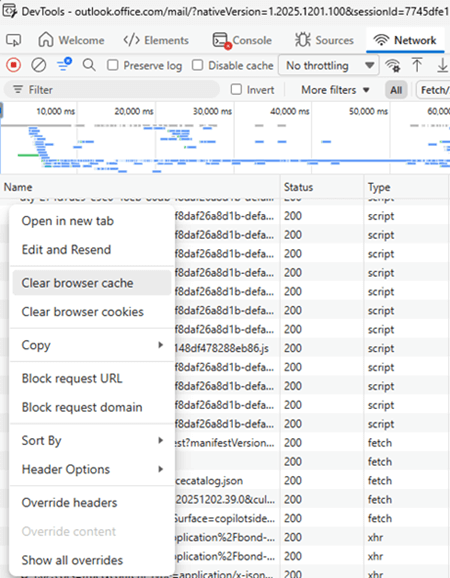Enable Disable cache checkbox

coord(198,65)
